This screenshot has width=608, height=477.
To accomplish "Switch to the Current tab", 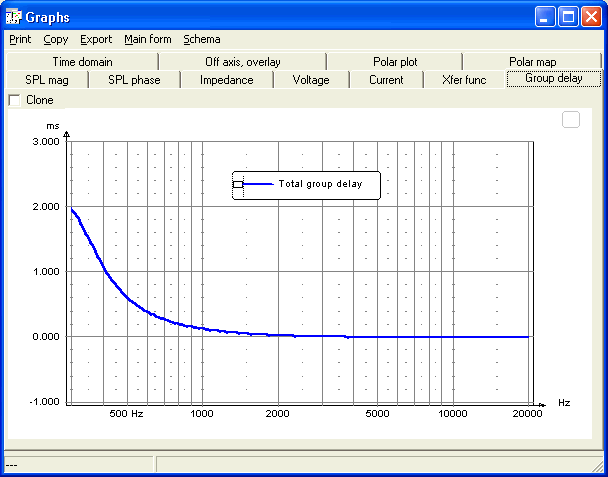I will click(386, 80).
